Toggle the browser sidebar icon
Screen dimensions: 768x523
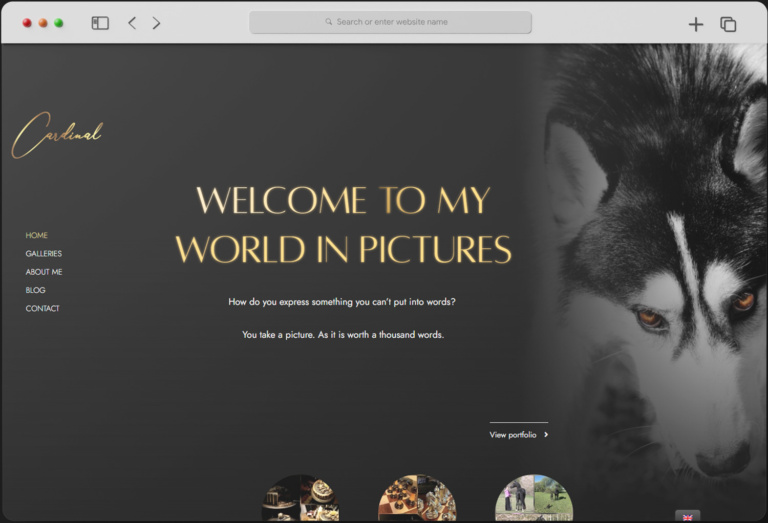[100, 23]
